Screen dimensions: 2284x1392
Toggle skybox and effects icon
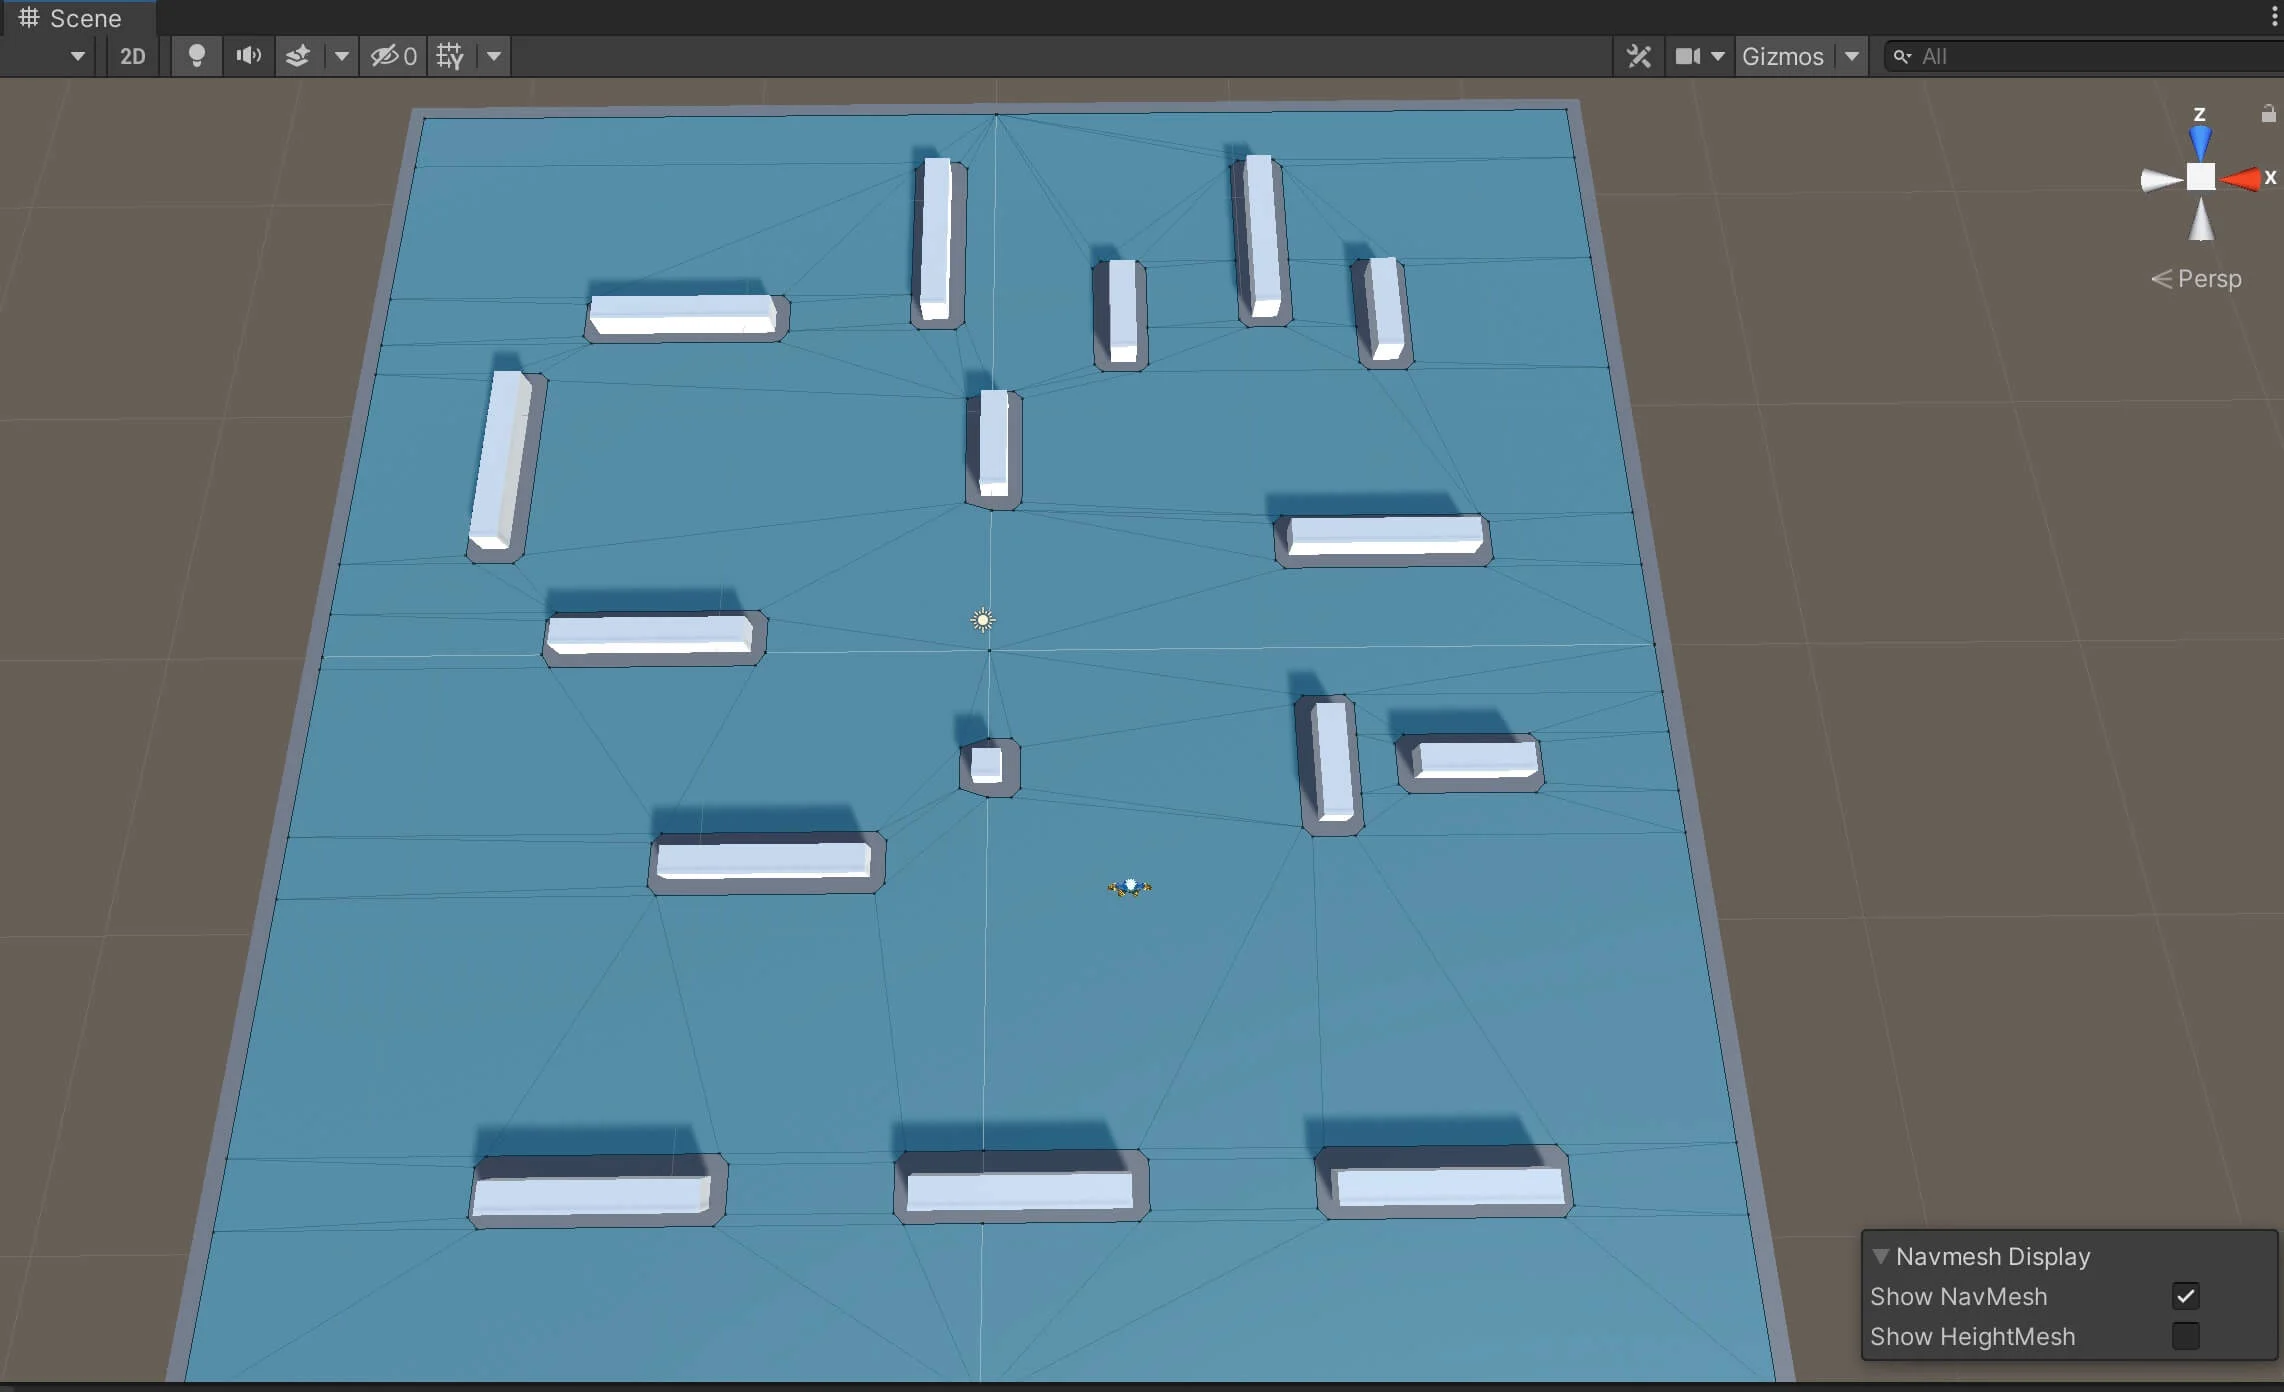point(298,56)
